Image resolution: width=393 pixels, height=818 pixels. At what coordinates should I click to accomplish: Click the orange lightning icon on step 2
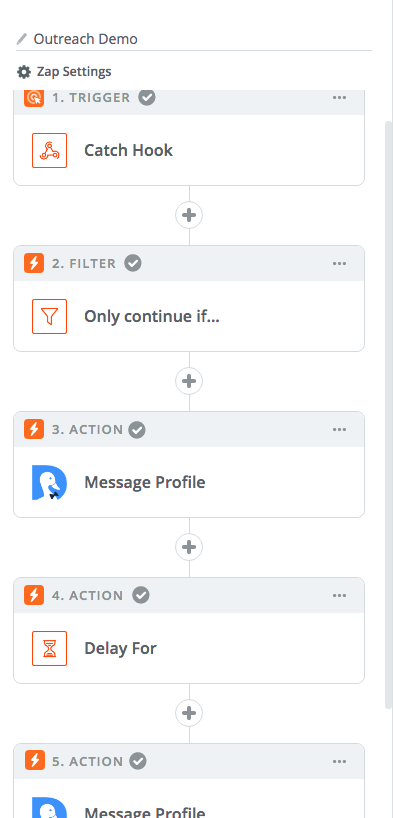click(34, 263)
